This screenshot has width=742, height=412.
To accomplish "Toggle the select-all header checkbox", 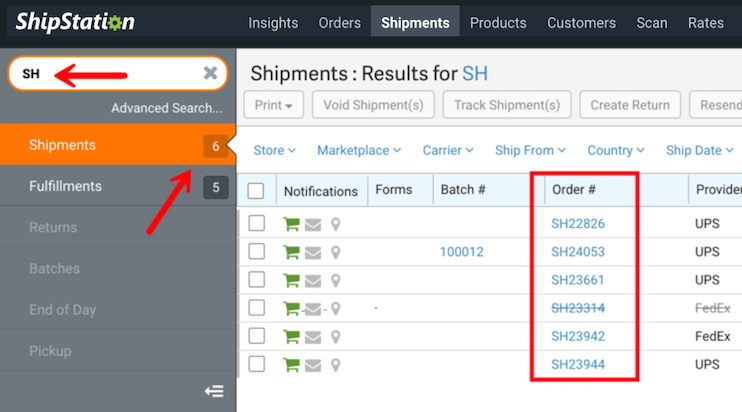I will point(256,191).
